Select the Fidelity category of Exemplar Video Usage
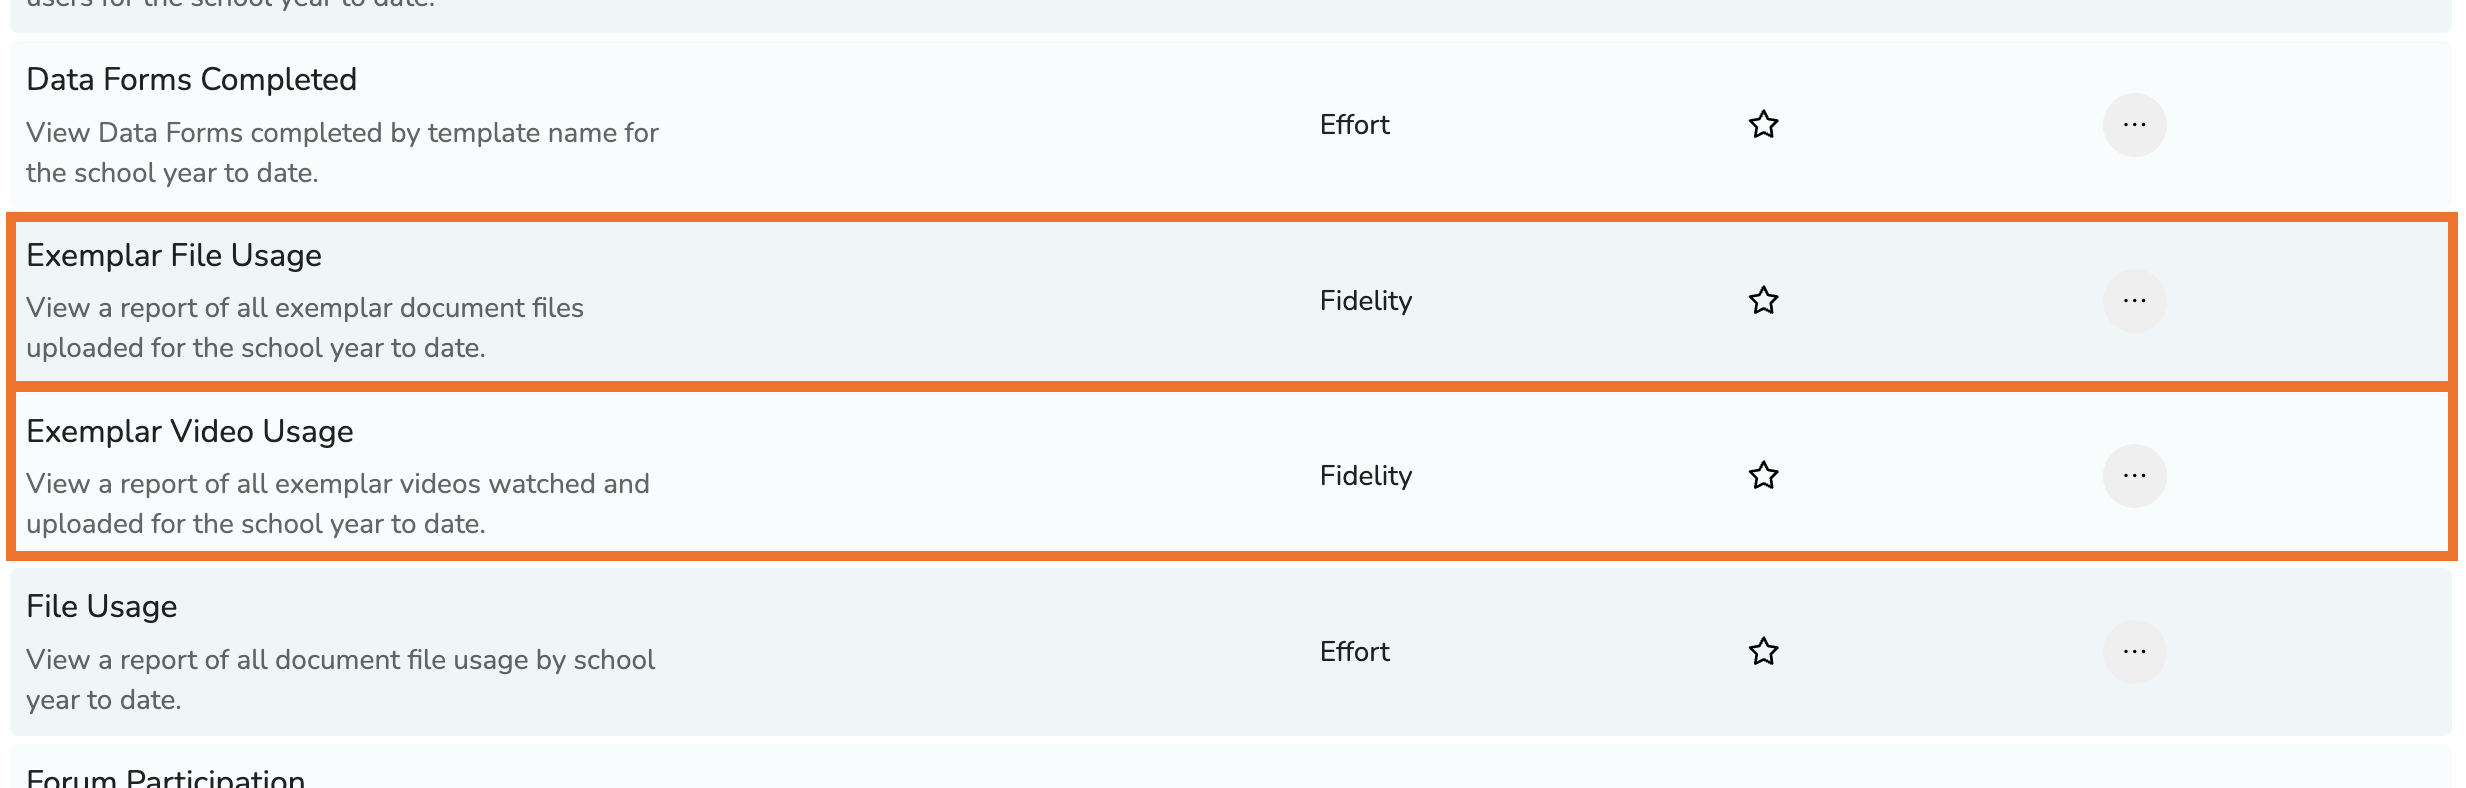Viewport: 2466px width, 788px height. [1365, 476]
